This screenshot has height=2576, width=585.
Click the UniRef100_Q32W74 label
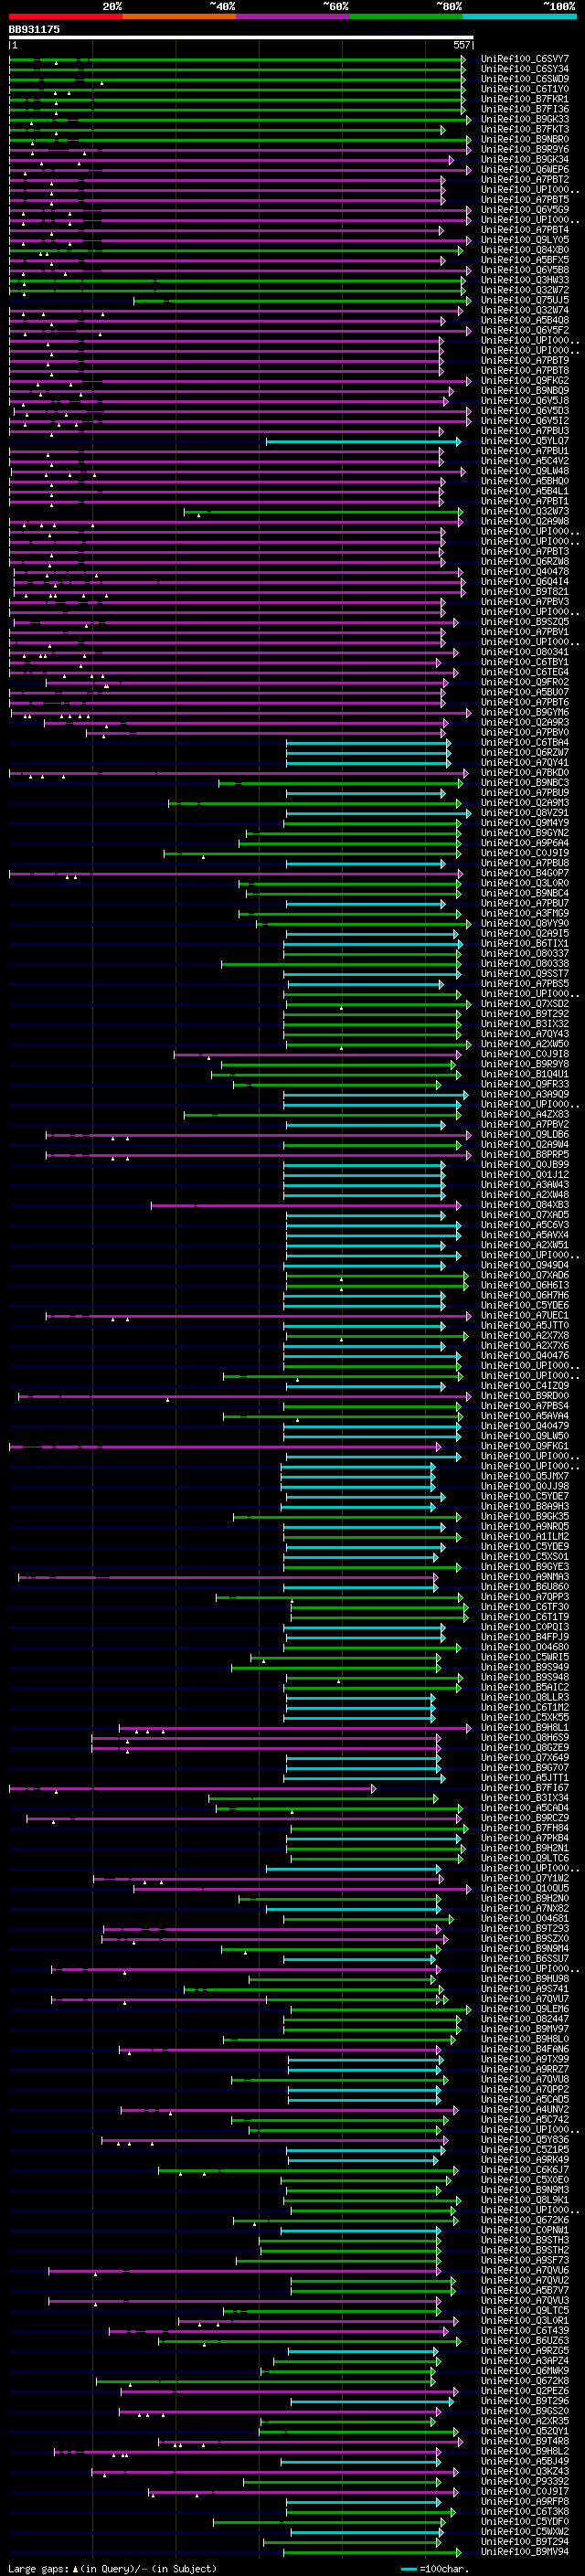524,310
